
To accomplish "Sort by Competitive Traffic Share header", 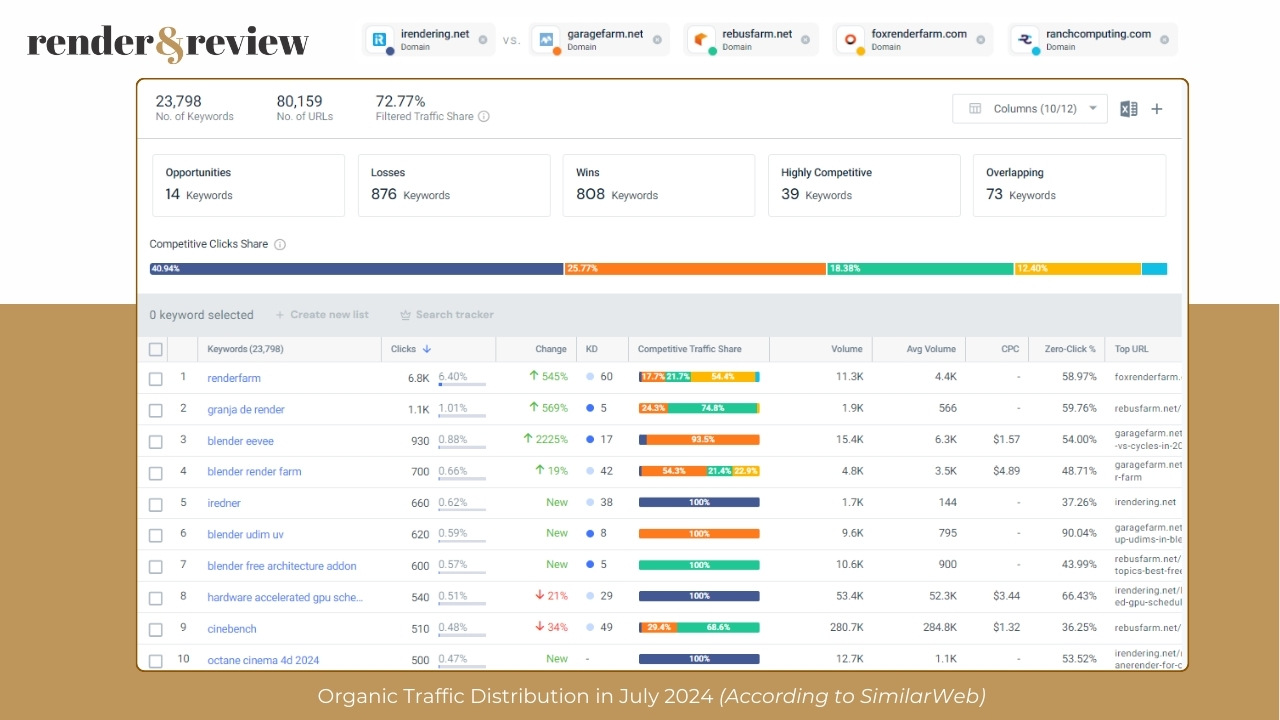I will (690, 349).
